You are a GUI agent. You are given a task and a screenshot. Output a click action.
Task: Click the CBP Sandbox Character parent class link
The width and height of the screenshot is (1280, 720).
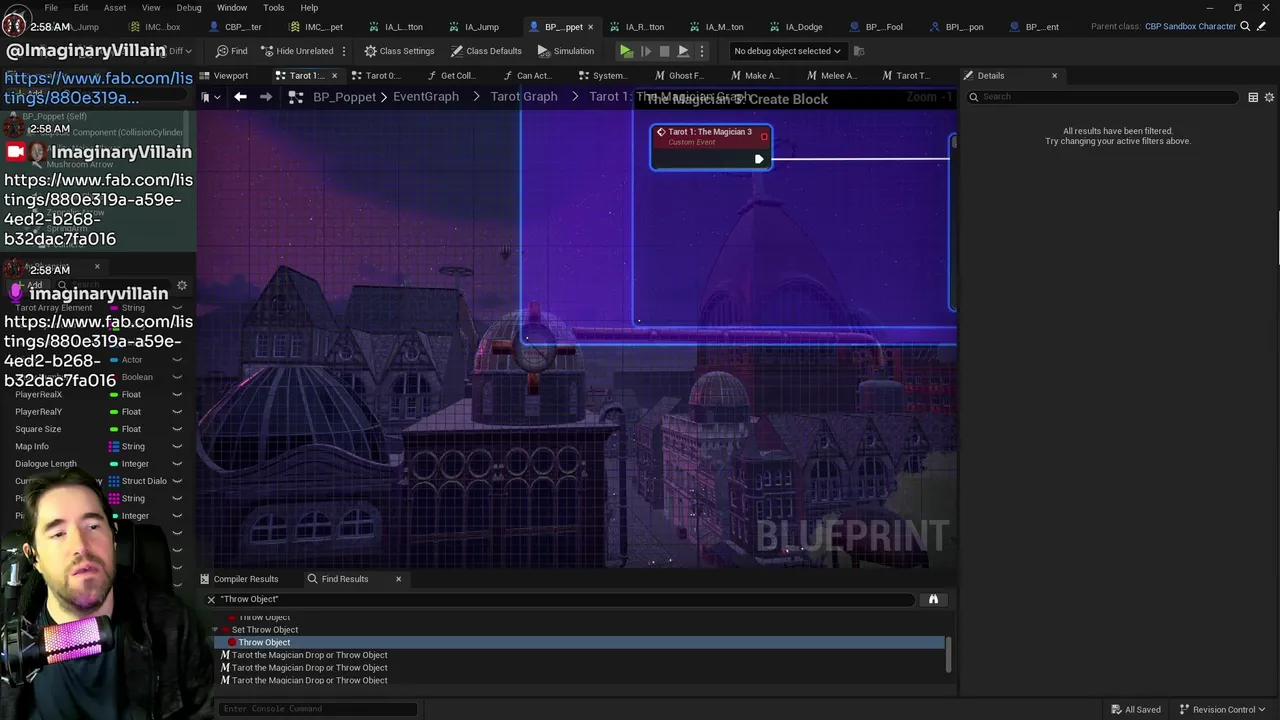click(1190, 27)
